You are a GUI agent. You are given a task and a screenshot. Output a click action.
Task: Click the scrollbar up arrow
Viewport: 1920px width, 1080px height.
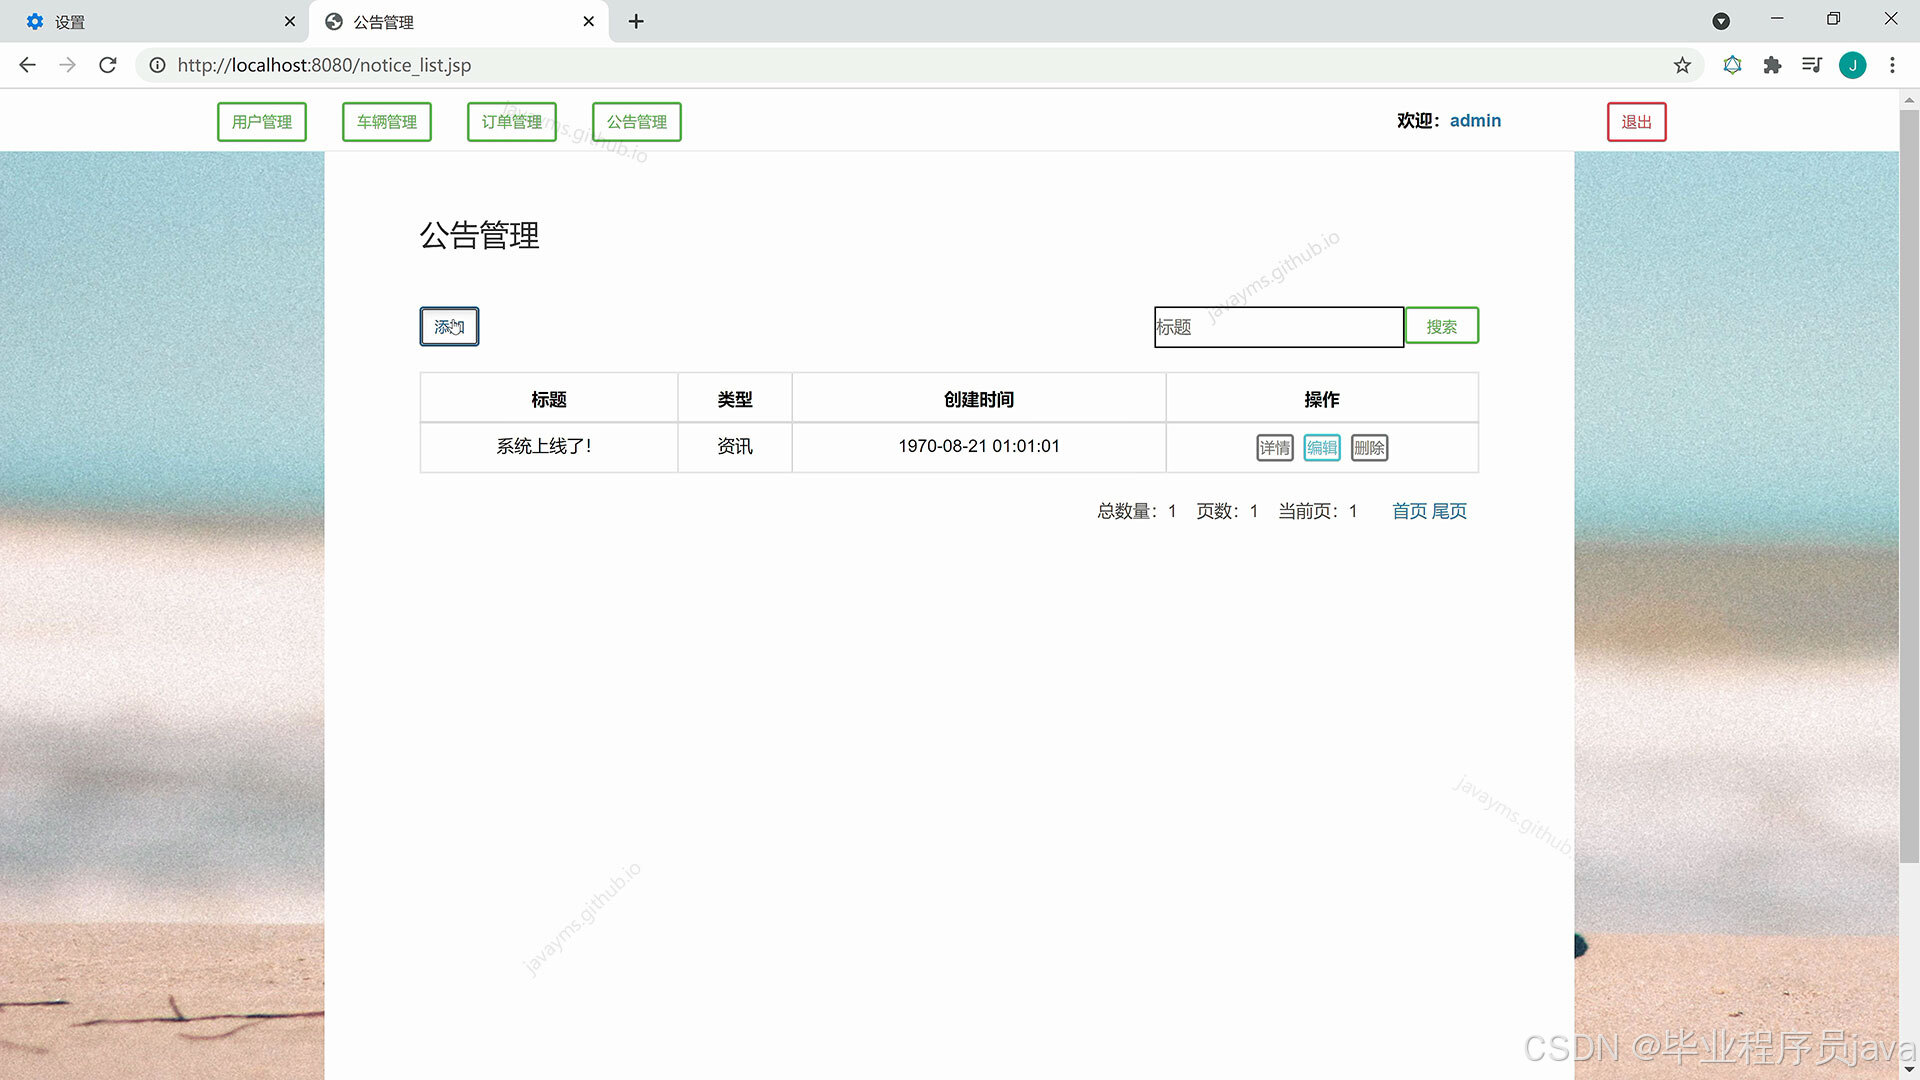(1909, 99)
